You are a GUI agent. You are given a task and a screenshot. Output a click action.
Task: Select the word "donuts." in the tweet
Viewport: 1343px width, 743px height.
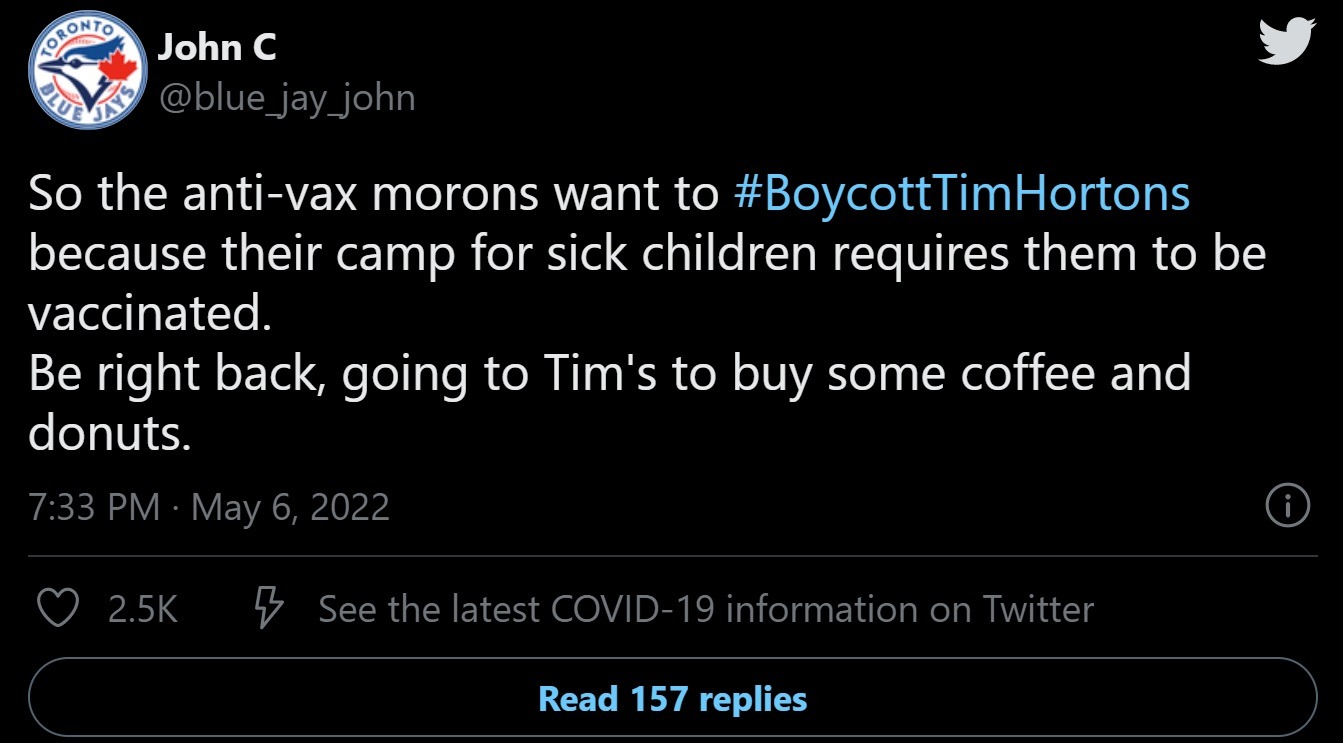coord(109,433)
